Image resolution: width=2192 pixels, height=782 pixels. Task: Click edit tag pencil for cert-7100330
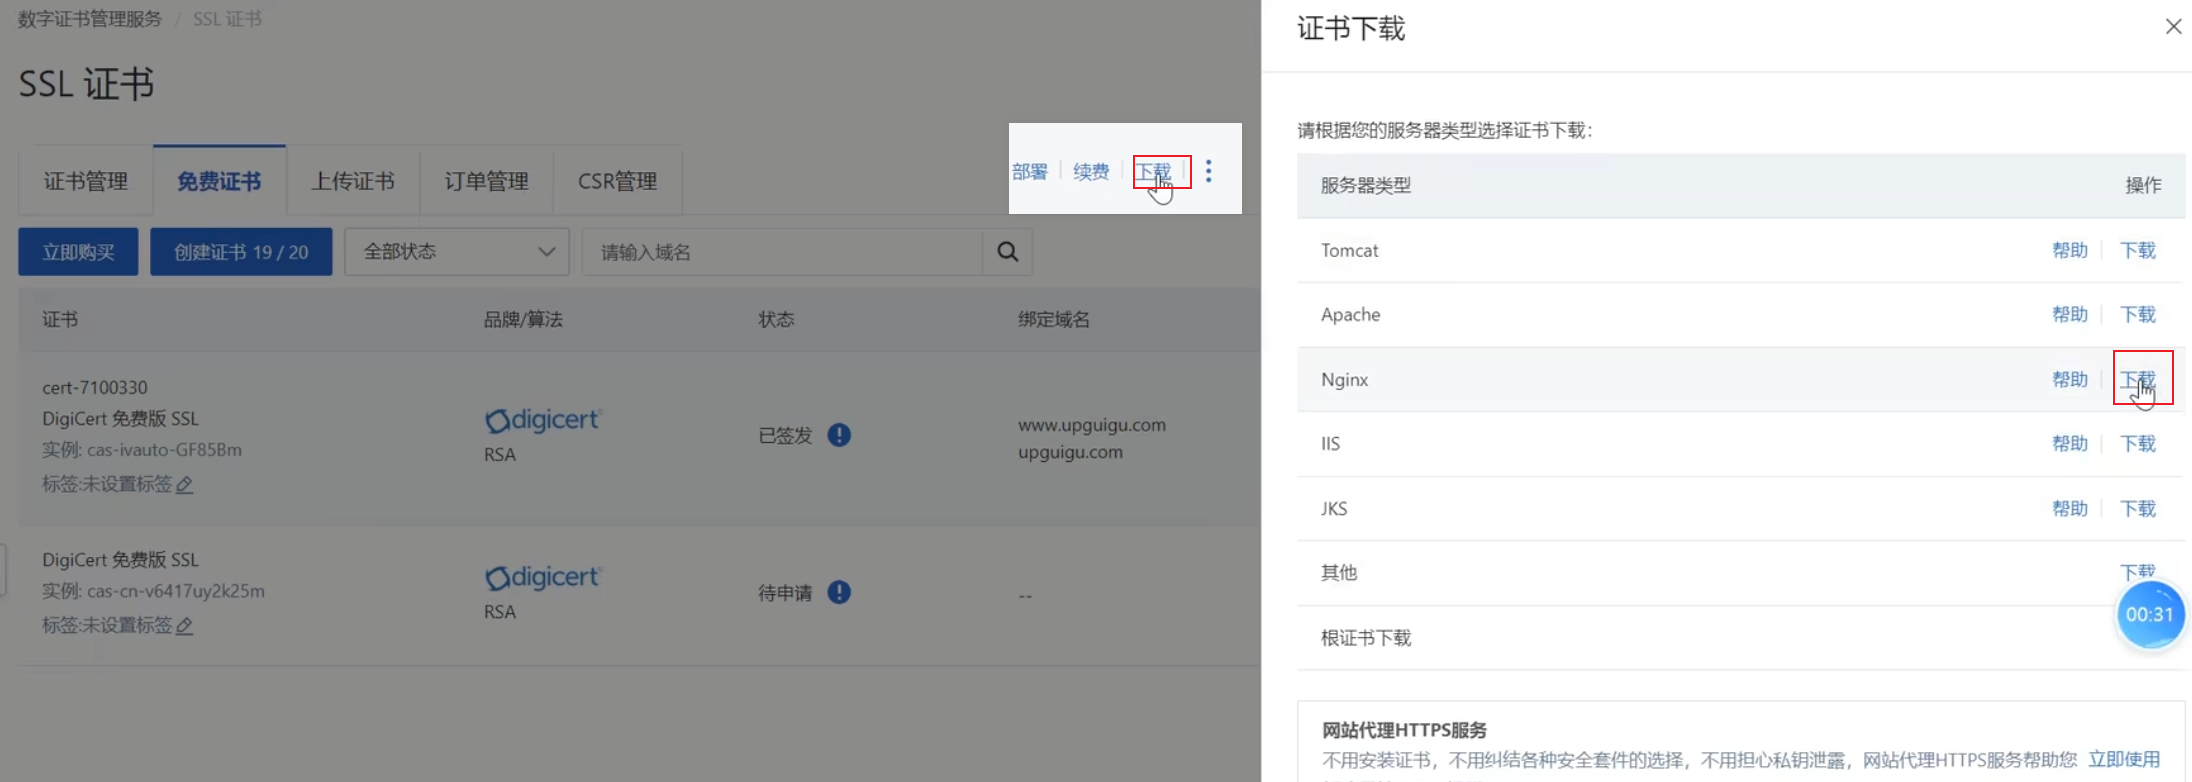point(184,485)
